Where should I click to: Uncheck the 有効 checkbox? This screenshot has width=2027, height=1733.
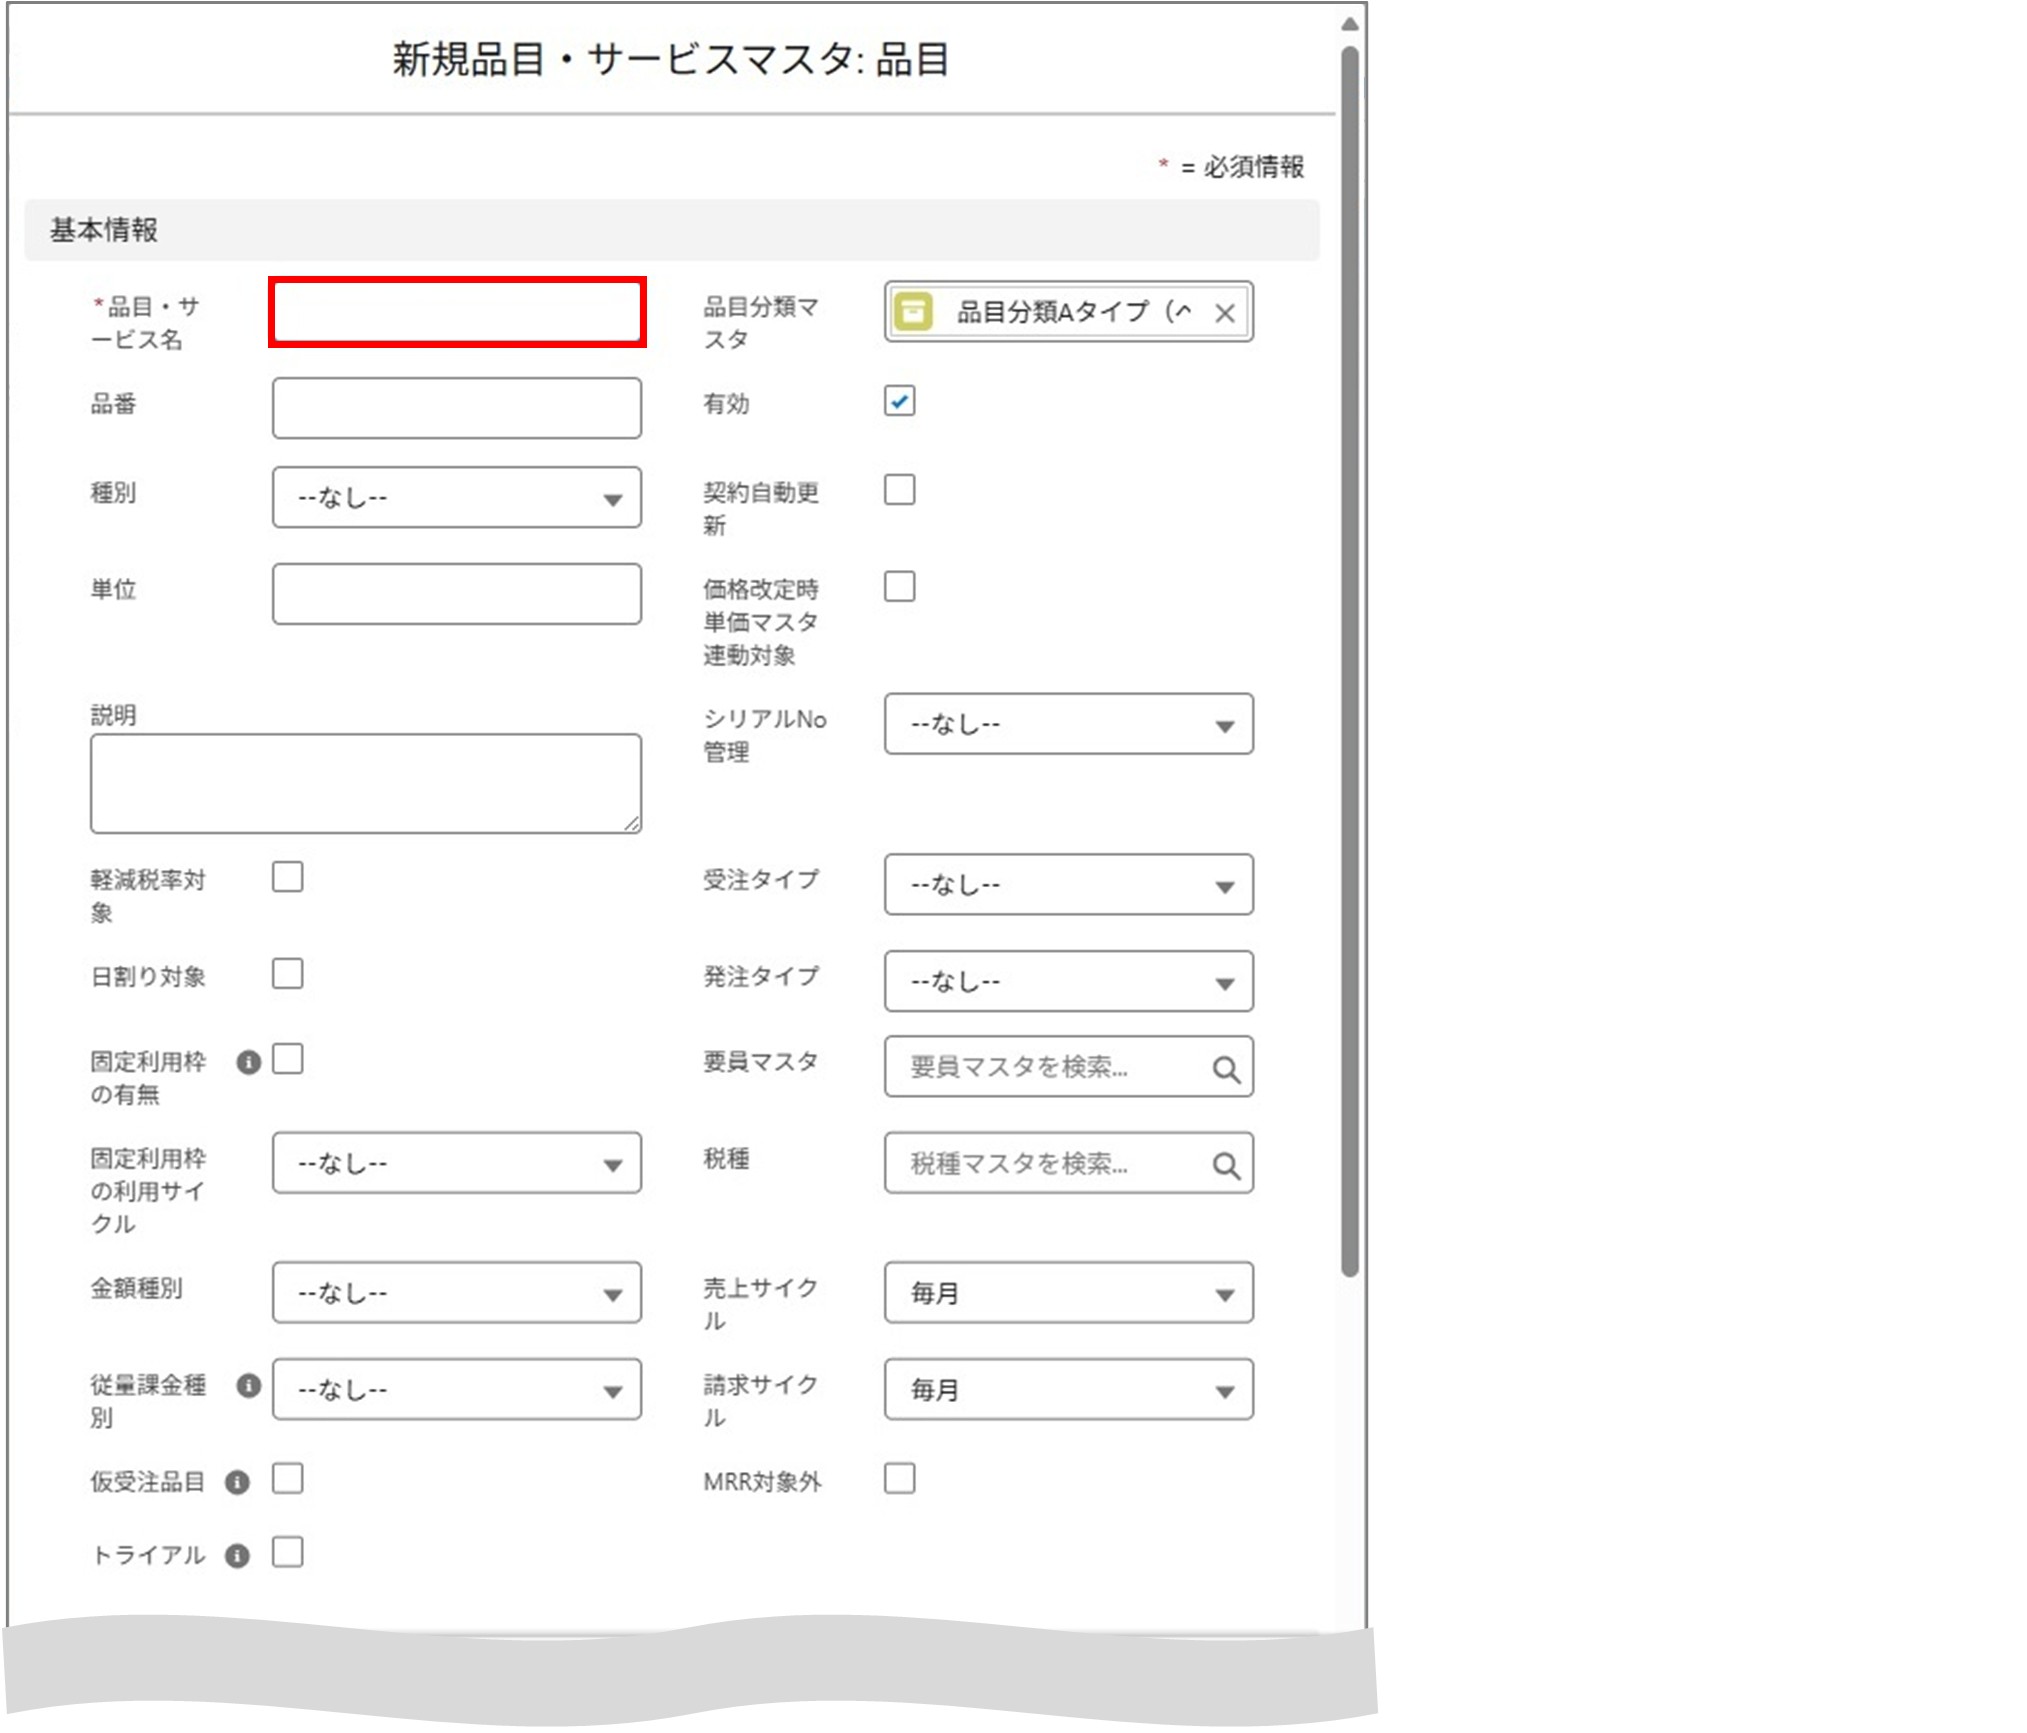point(898,401)
